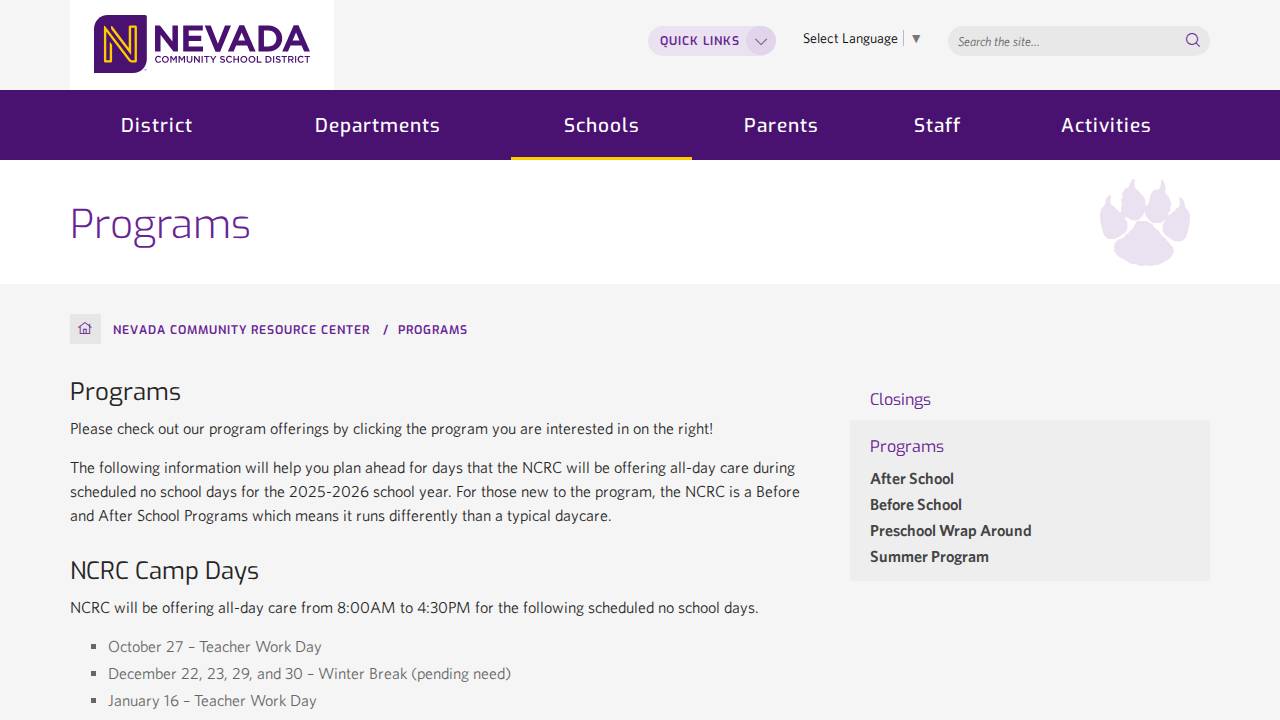Open the Schools menu
This screenshot has width=1280, height=720.
click(x=601, y=125)
